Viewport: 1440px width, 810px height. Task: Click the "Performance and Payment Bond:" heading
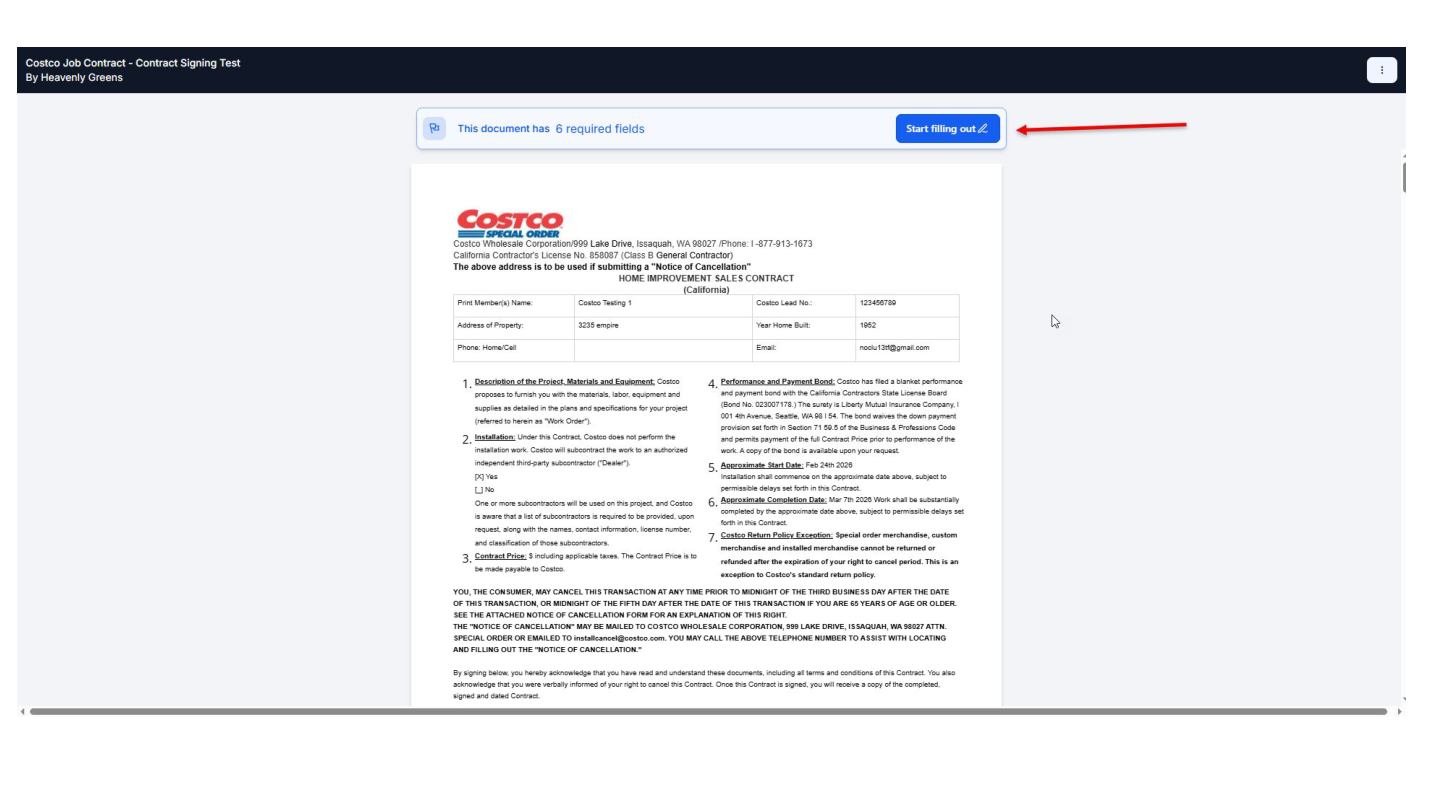pyautogui.click(x=778, y=382)
